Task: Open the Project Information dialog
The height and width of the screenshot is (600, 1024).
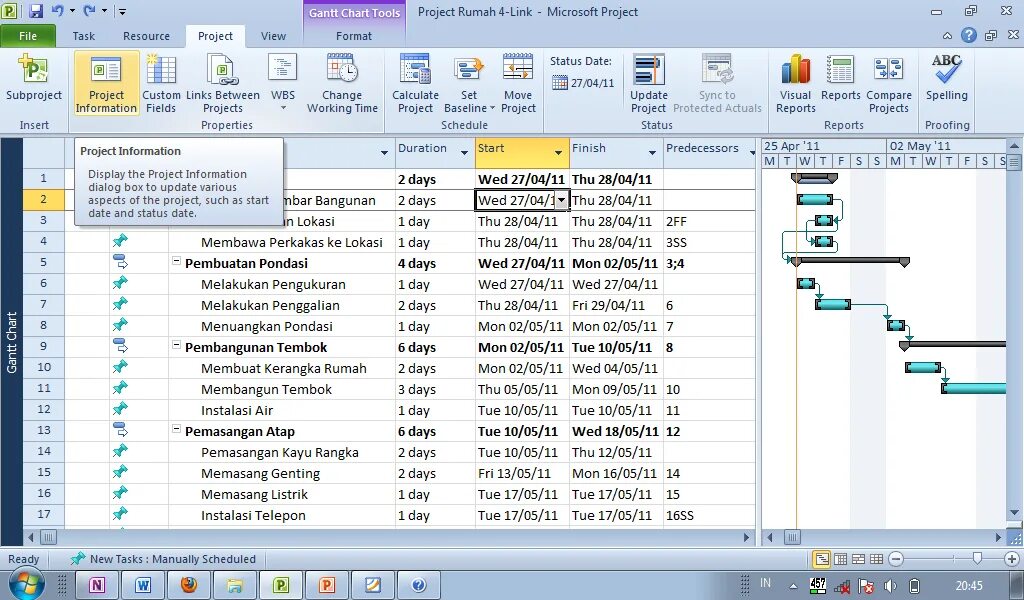Action: point(106,83)
